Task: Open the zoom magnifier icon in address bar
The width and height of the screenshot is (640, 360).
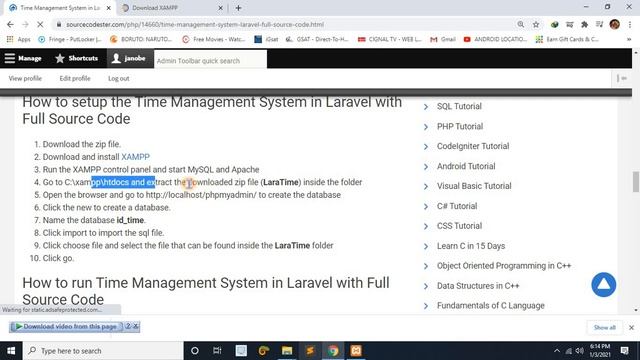Action: point(521,24)
